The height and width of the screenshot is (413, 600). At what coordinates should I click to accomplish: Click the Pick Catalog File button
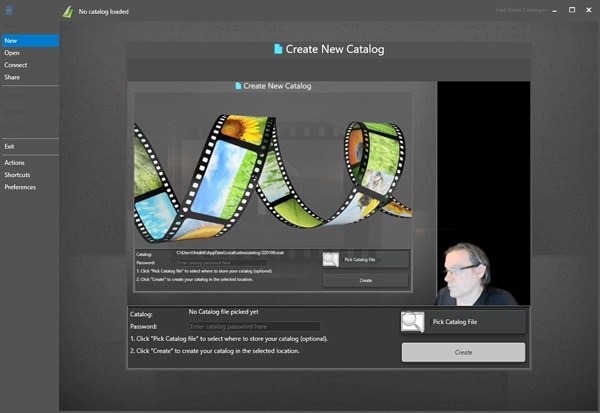463,322
